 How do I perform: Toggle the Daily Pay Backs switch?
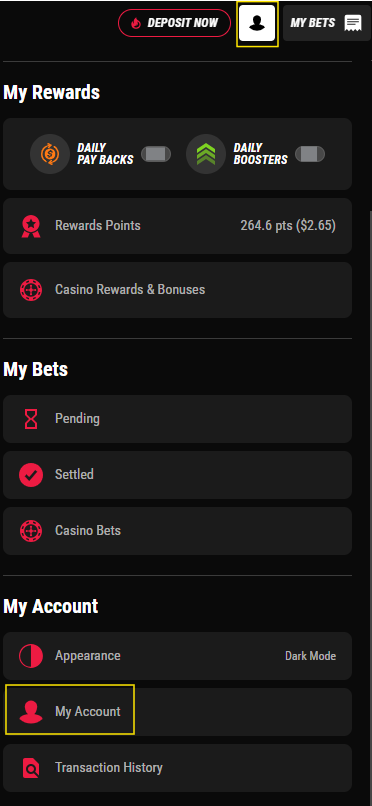click(156, 154)
